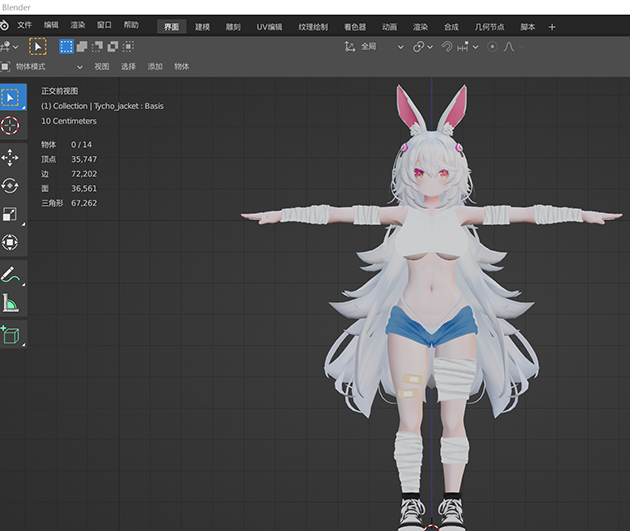This screenshot has width=630, height=531.
Task: Click the vertex count 35,747
Action: tap(84, 159)
